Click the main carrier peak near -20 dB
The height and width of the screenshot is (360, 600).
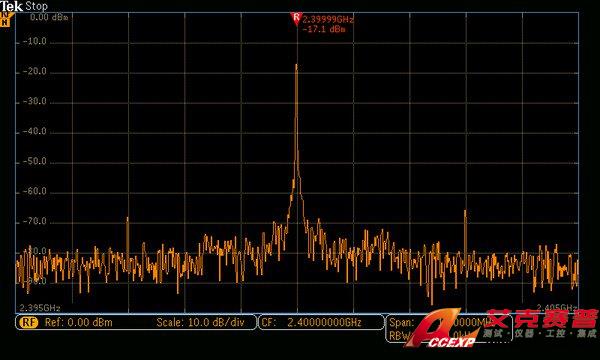pos(297,67)
